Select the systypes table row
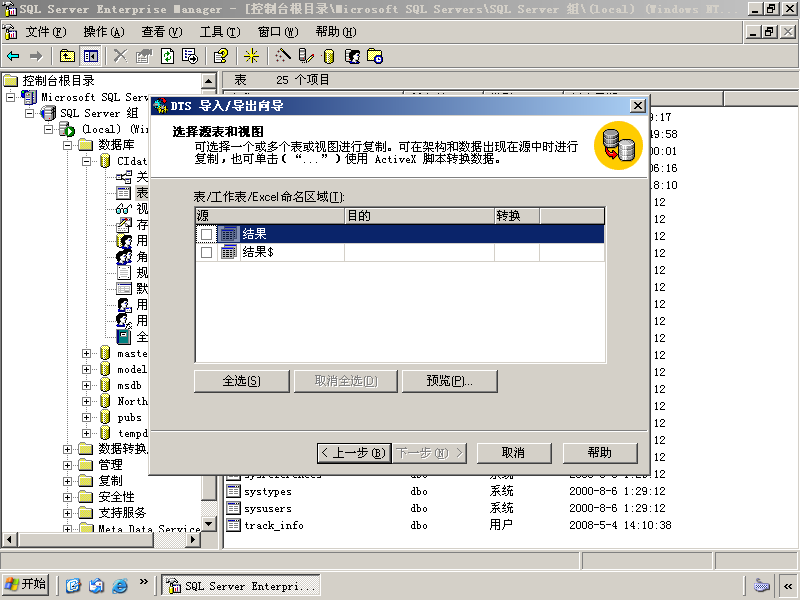This screenshot has width=800, height=600. (449, 491)
